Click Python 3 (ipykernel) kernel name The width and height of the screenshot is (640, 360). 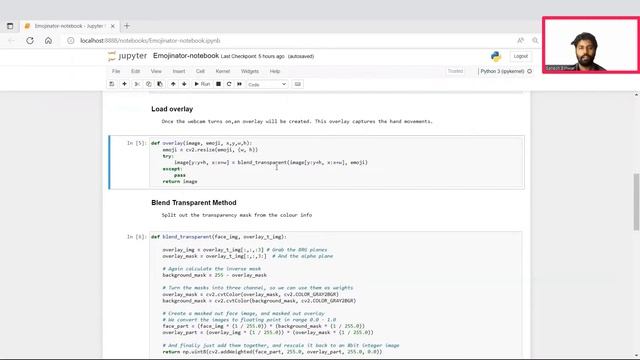(x=502, y=71)
